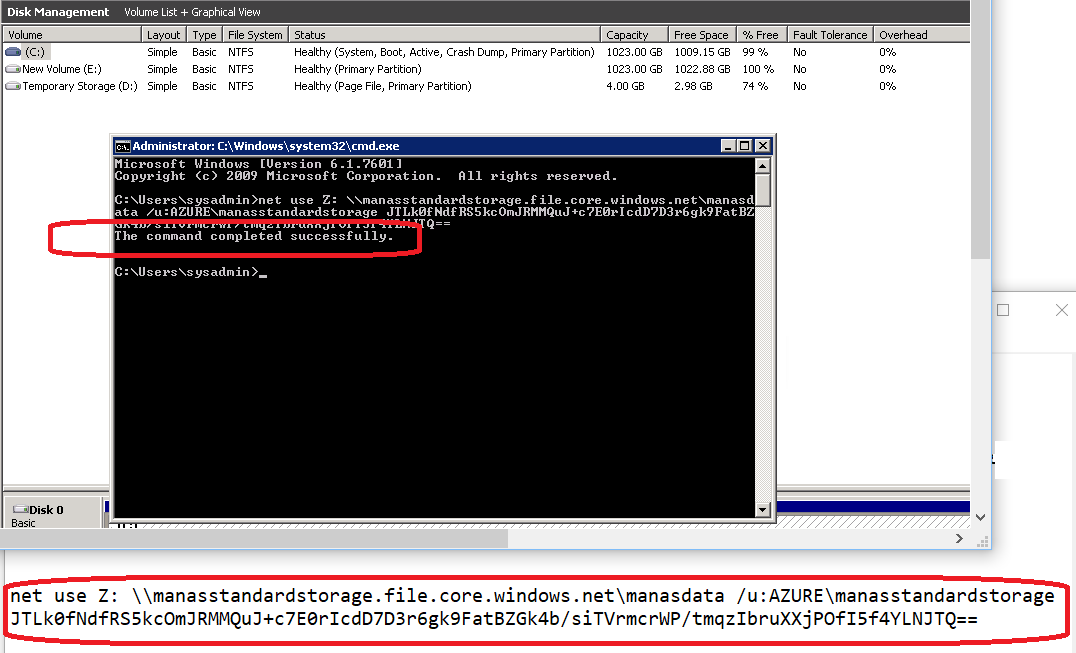Screen dimensions: 1076x653
Task: Select the New Volume (E:) drive icon
Action: coord(13,69)
